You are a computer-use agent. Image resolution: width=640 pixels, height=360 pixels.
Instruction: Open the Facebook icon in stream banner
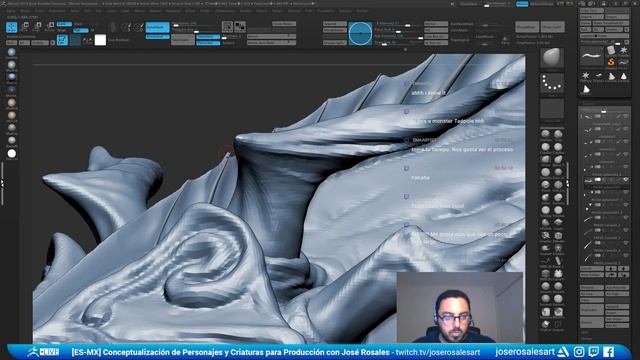609,351
